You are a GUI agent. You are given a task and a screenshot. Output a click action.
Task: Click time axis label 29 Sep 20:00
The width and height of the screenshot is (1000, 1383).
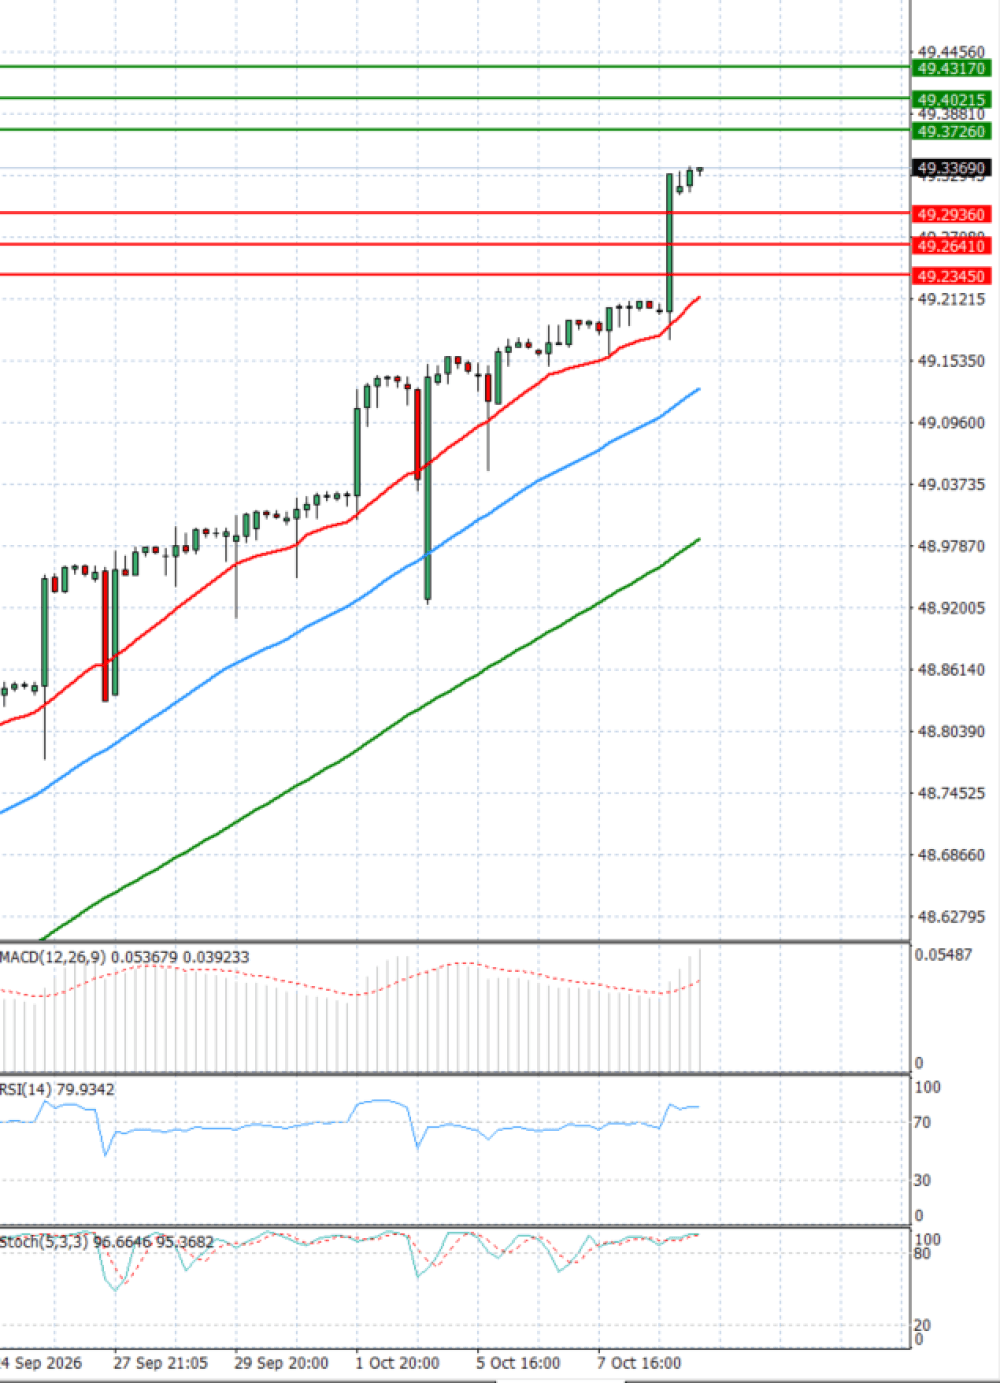click(281, 1363)
